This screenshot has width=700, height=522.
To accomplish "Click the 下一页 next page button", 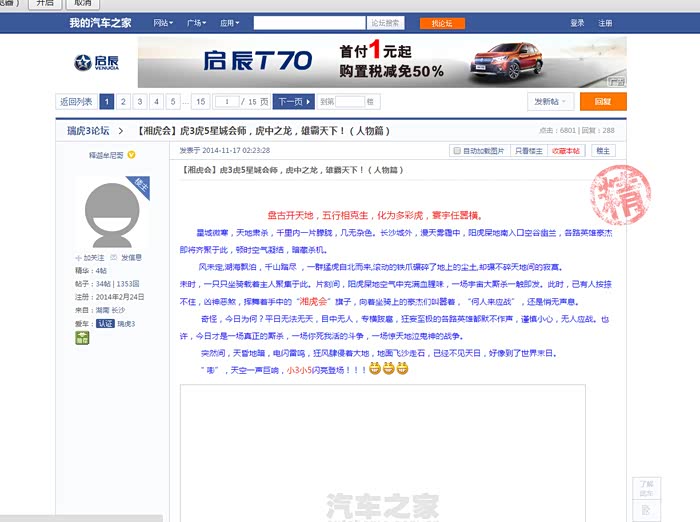I will pos(289,101).
